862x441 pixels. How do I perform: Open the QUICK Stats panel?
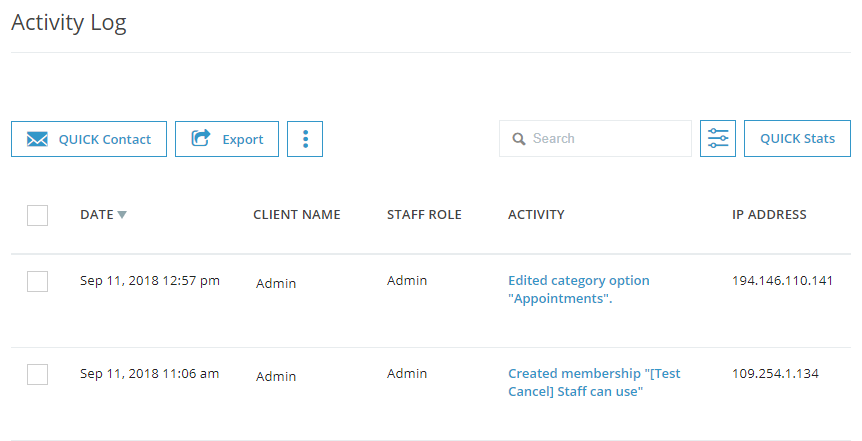(797, 139)
